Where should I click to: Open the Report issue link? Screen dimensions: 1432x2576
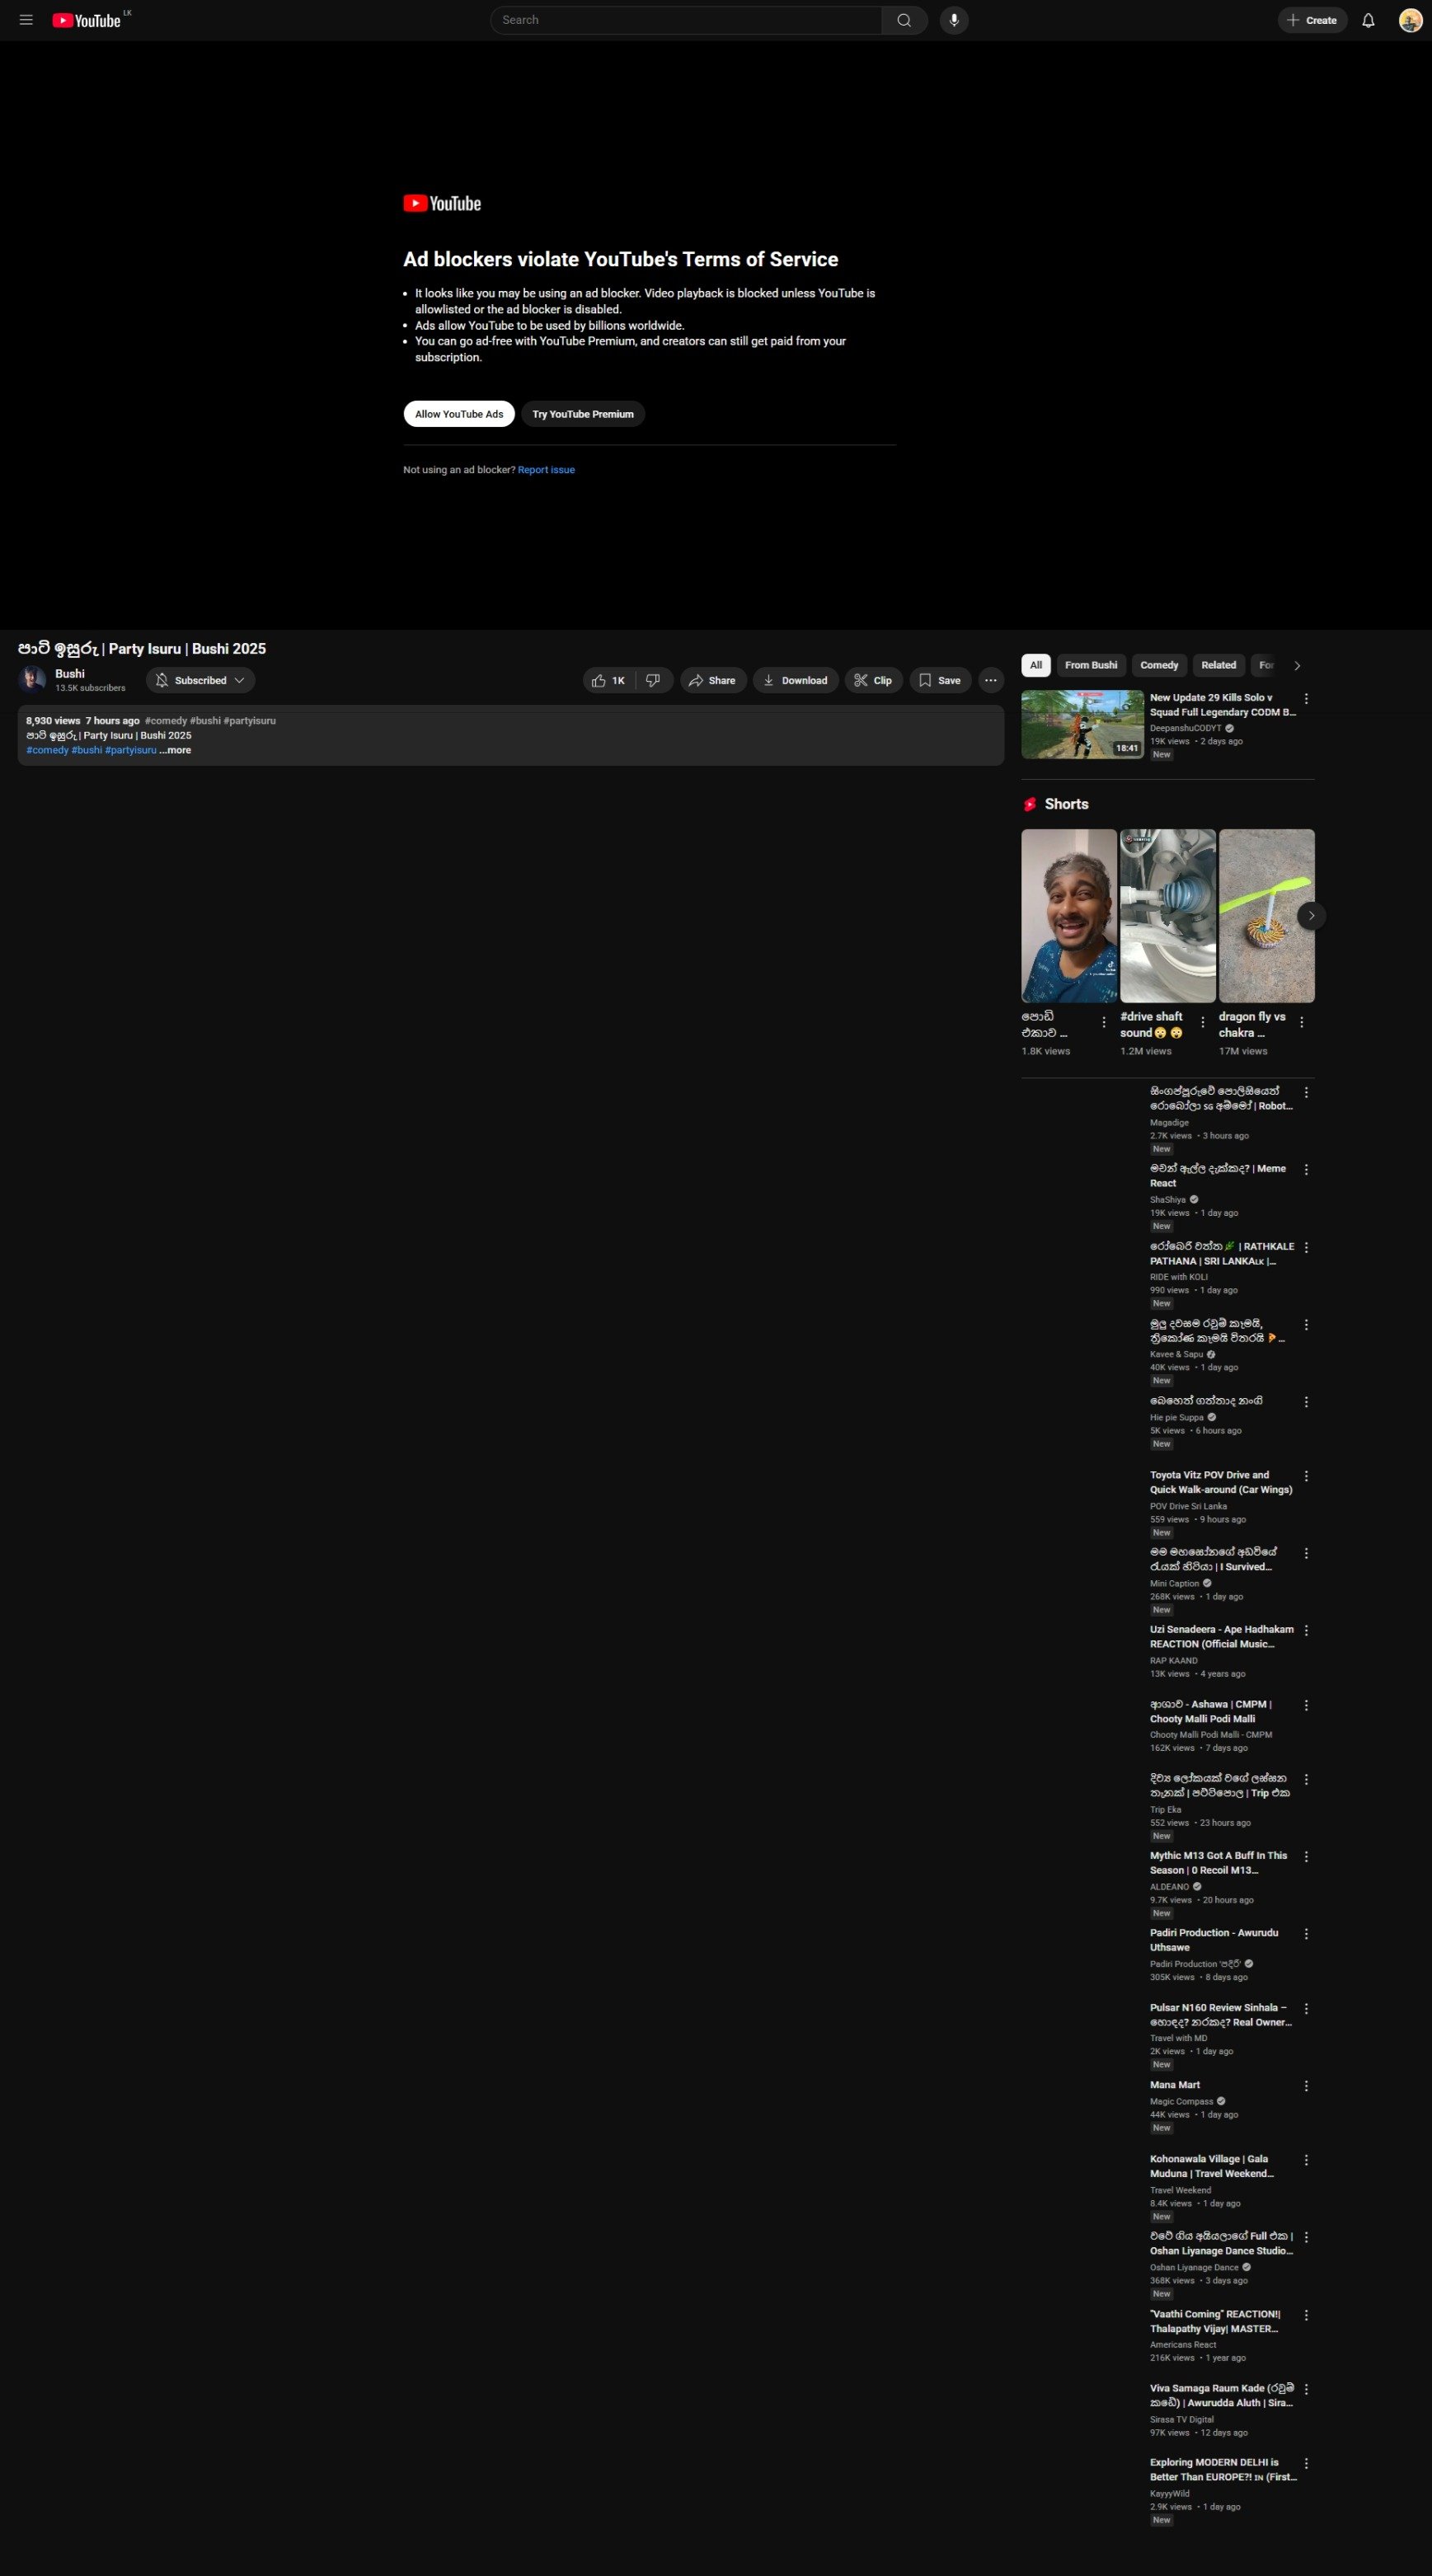(546, 469)
